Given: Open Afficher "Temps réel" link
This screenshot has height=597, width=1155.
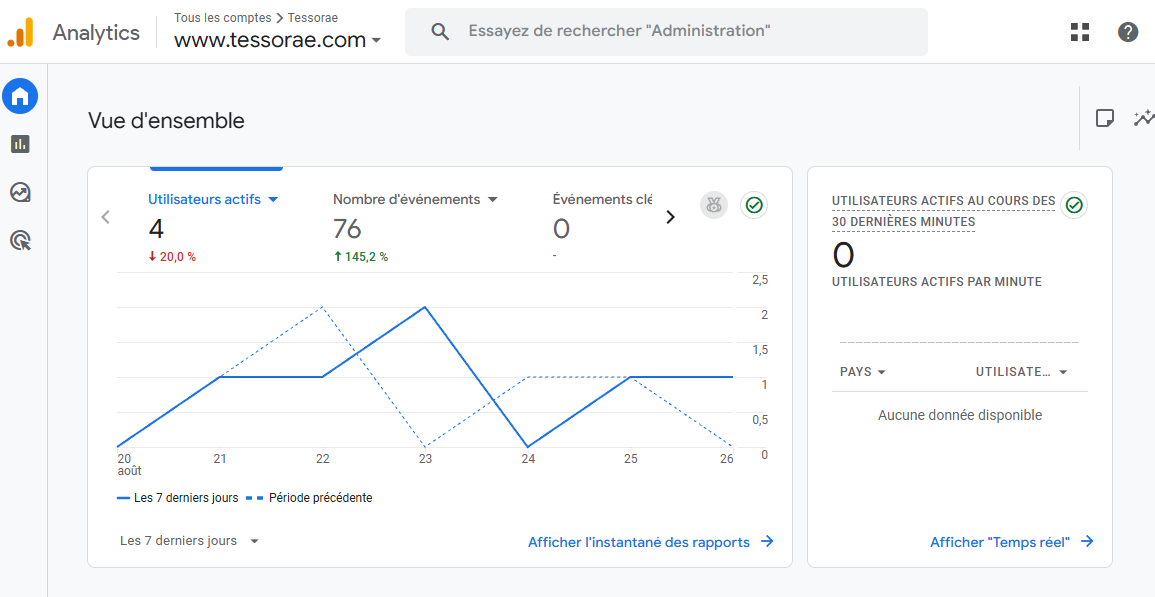Looking at the screenshot, I should (1000, 542).
